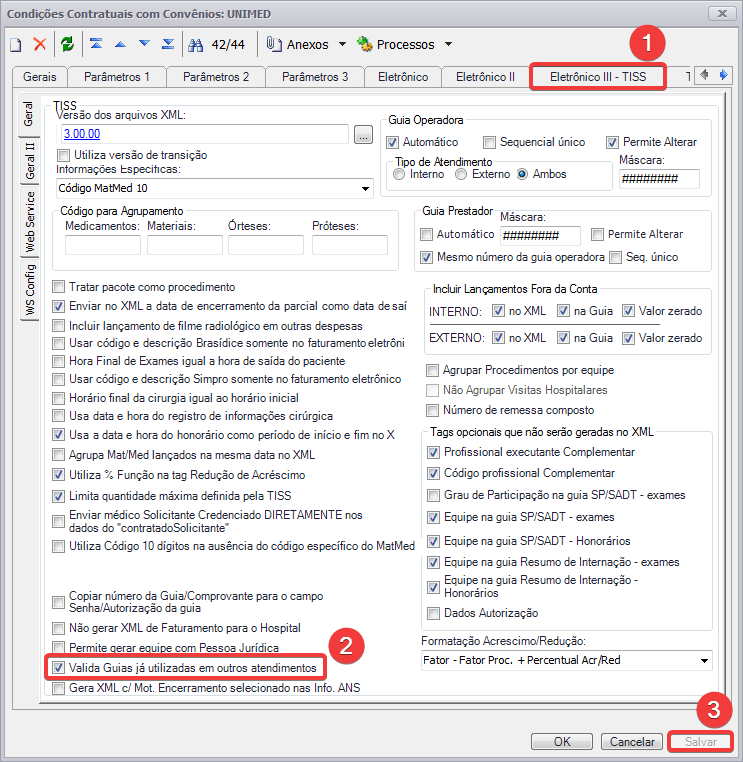Toggle Guia Operadora Automático checkbox
The height and width of the screenshot is (762, 743).
392,142
